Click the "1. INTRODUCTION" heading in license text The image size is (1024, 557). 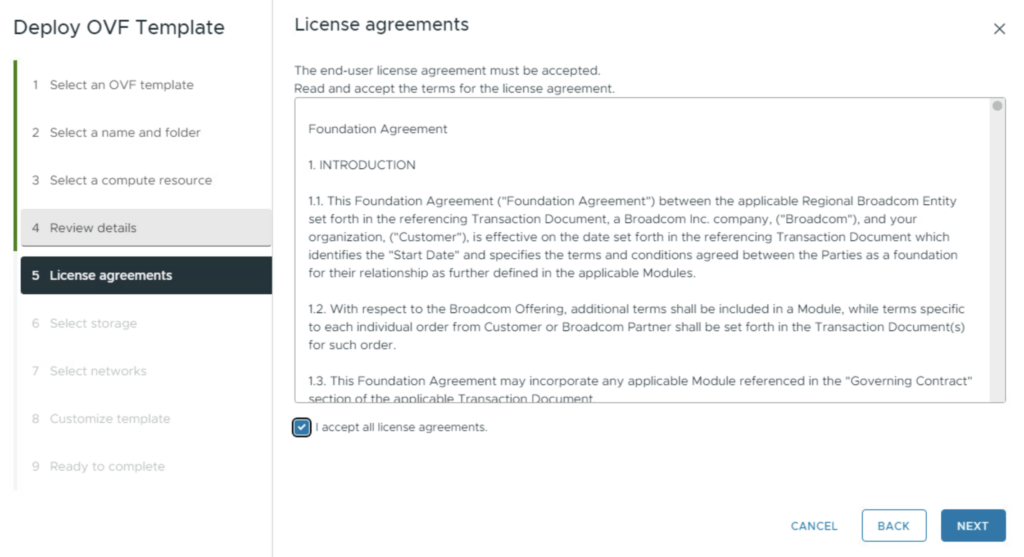(362, 165)
